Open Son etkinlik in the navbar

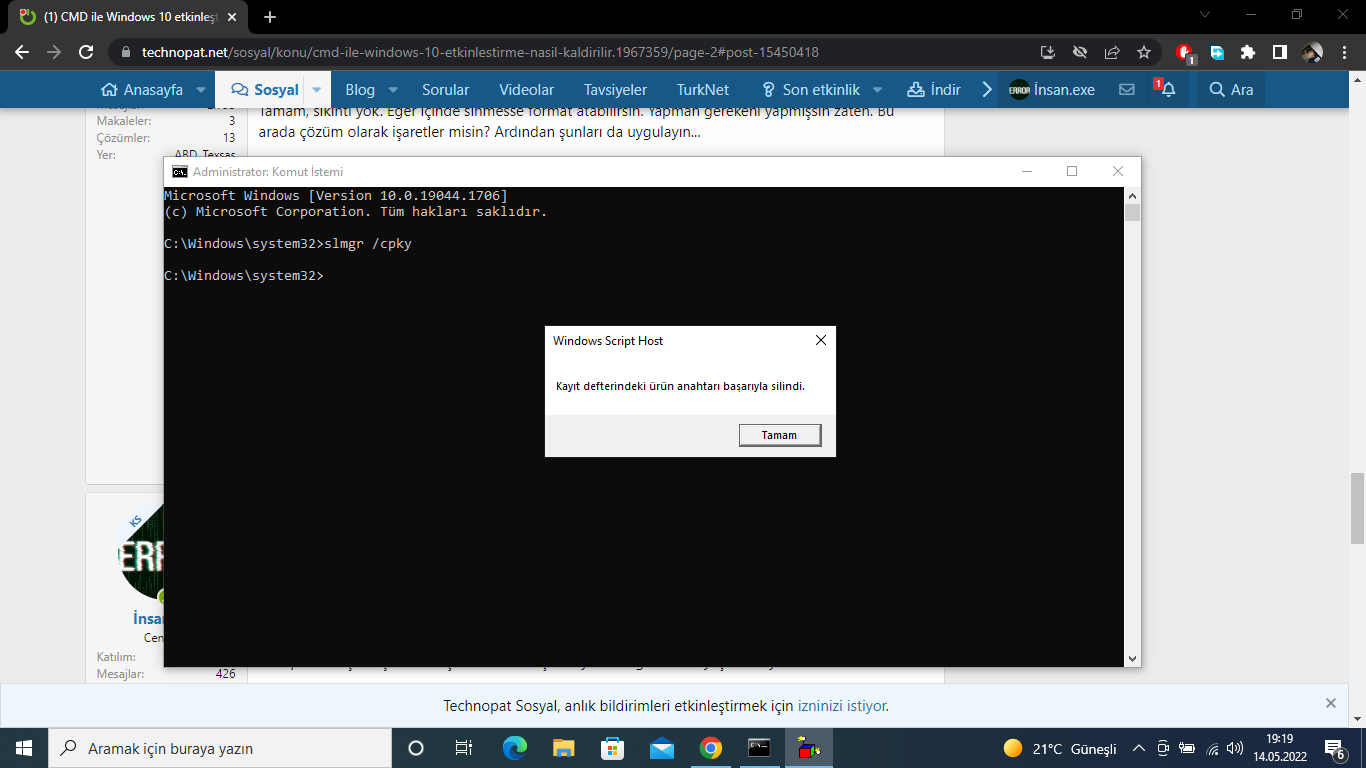click(x=811, y=89)
